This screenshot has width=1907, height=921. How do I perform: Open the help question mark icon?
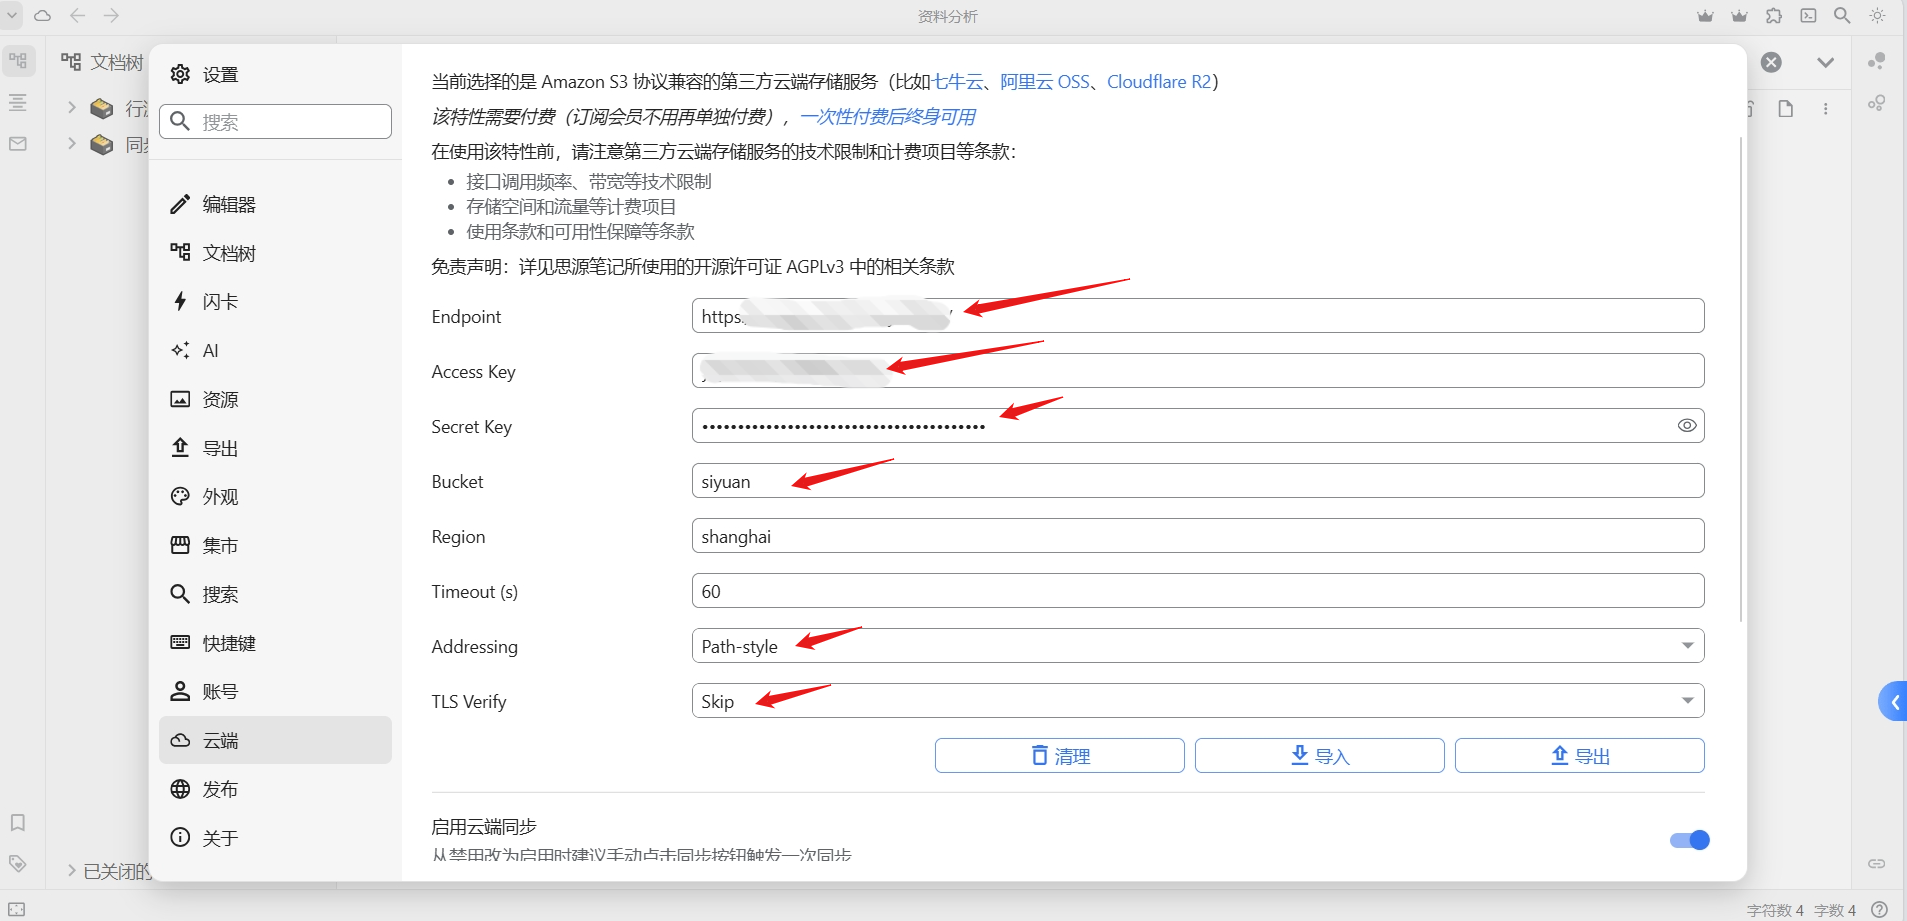(1880, 910)
